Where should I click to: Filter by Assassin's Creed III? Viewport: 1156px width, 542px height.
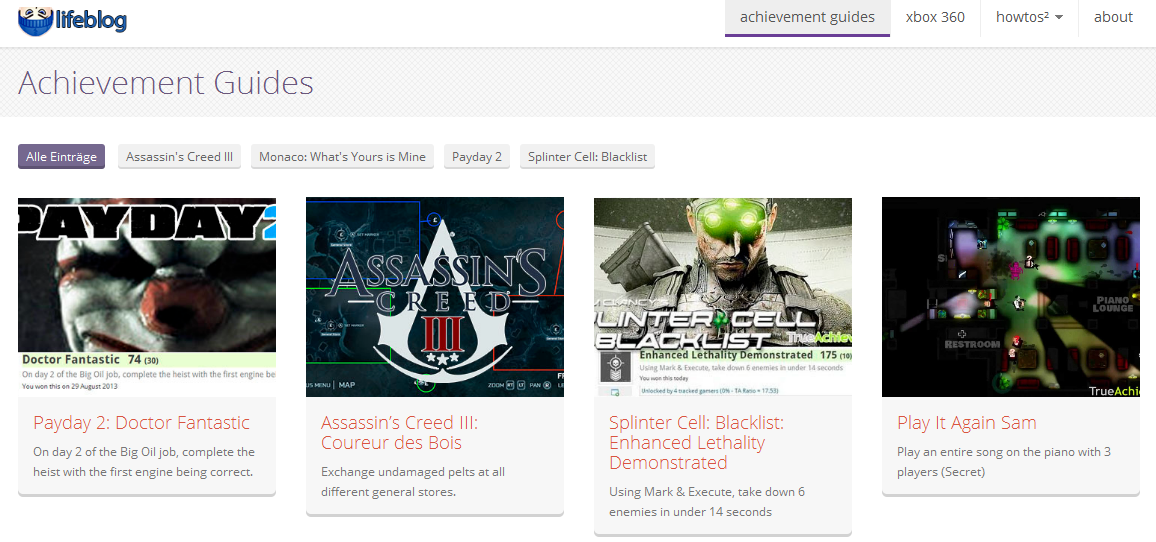[x=179, y=157]
